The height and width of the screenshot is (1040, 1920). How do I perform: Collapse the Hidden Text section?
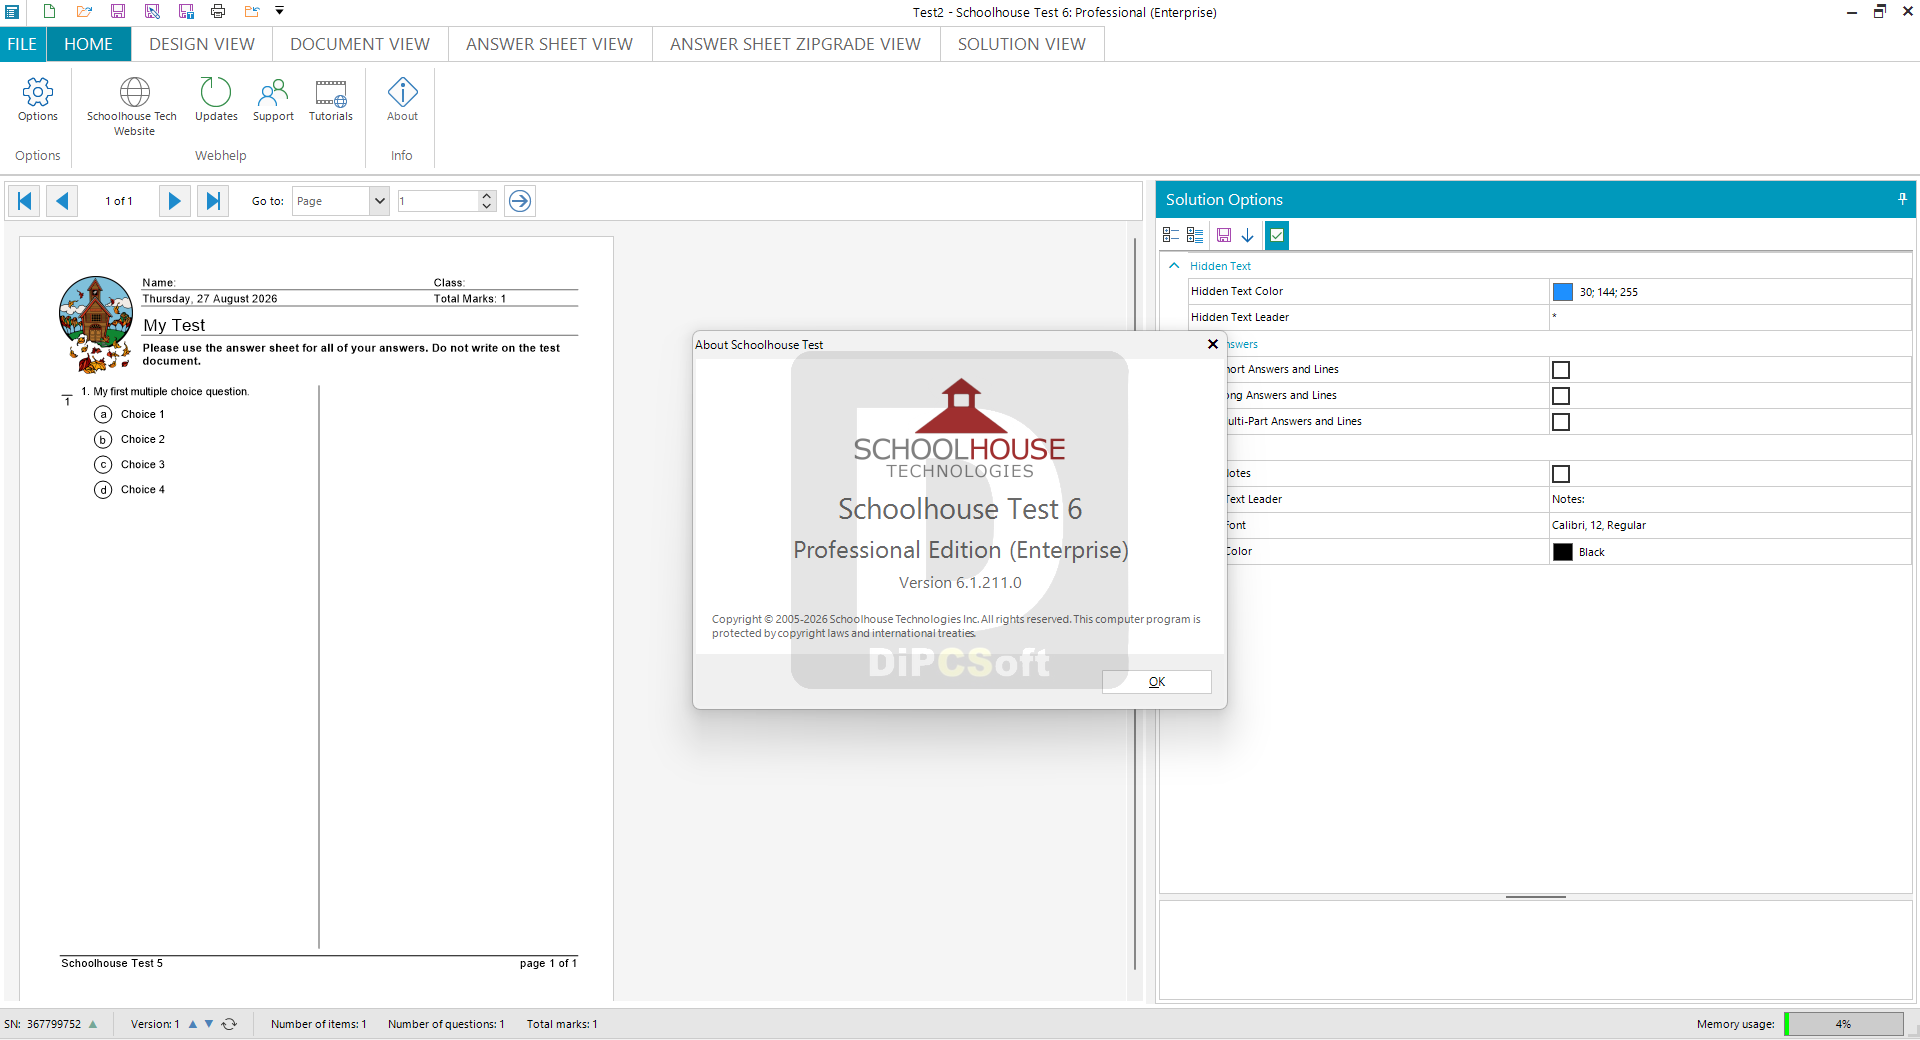point(1174,266)
